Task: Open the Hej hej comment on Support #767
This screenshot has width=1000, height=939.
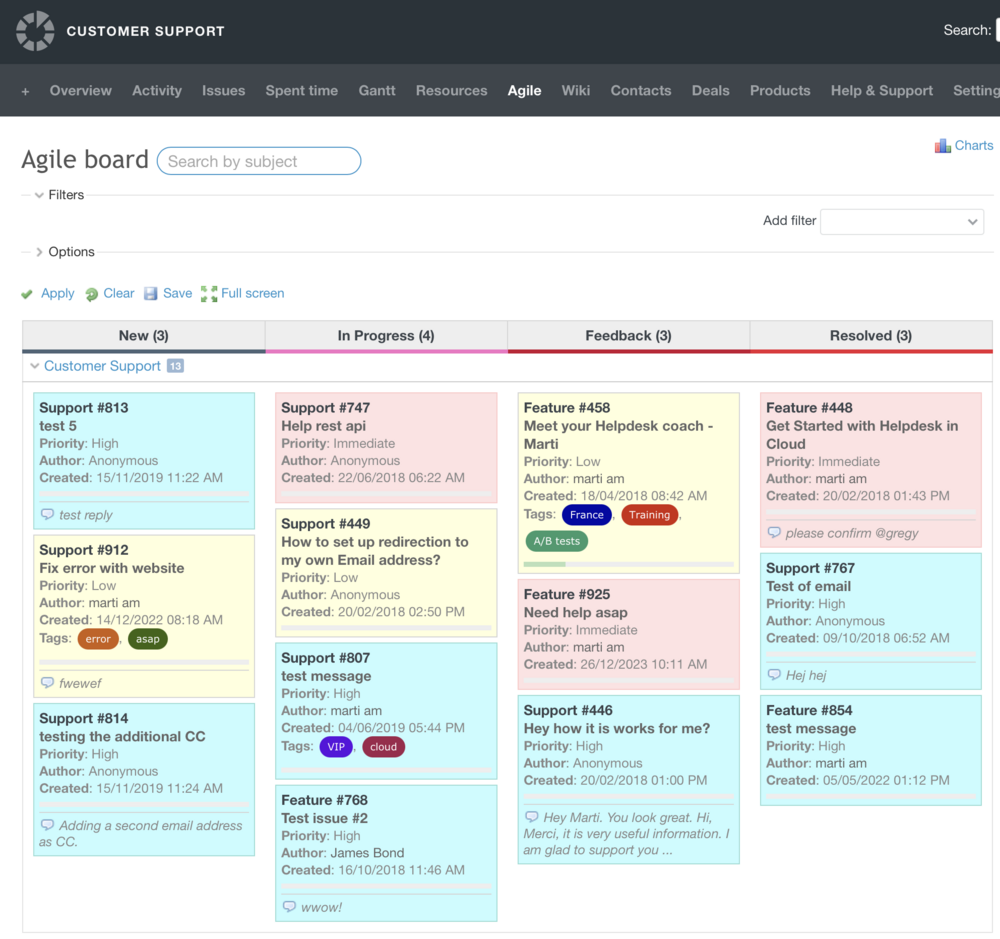Action: [776, 674]
